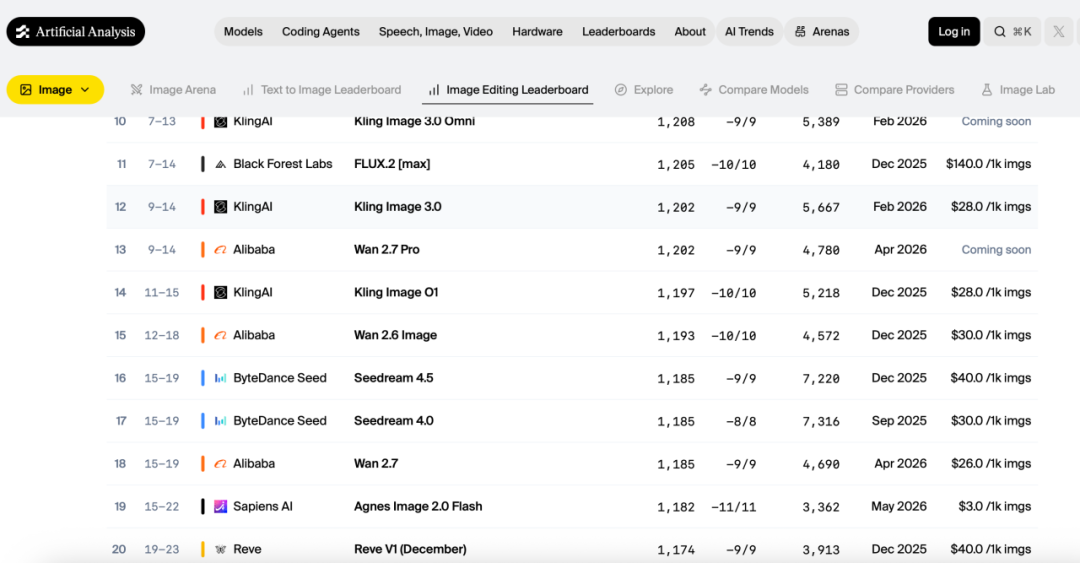Open the Explore tab

(x=644, y=90)
